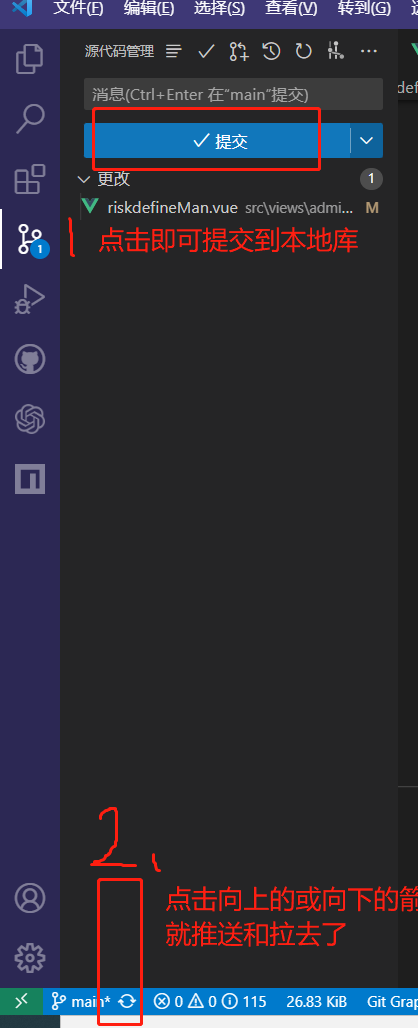Click the checkmark commit icon in header
Screen dimensions: 418x1028
click(206, 51)
